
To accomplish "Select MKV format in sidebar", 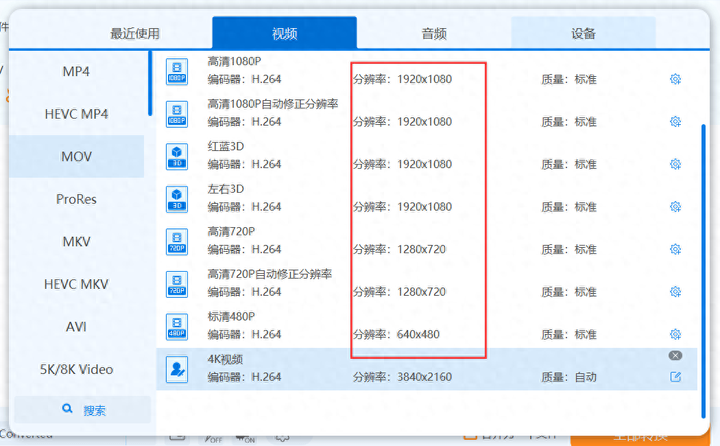I will point(76,242).
